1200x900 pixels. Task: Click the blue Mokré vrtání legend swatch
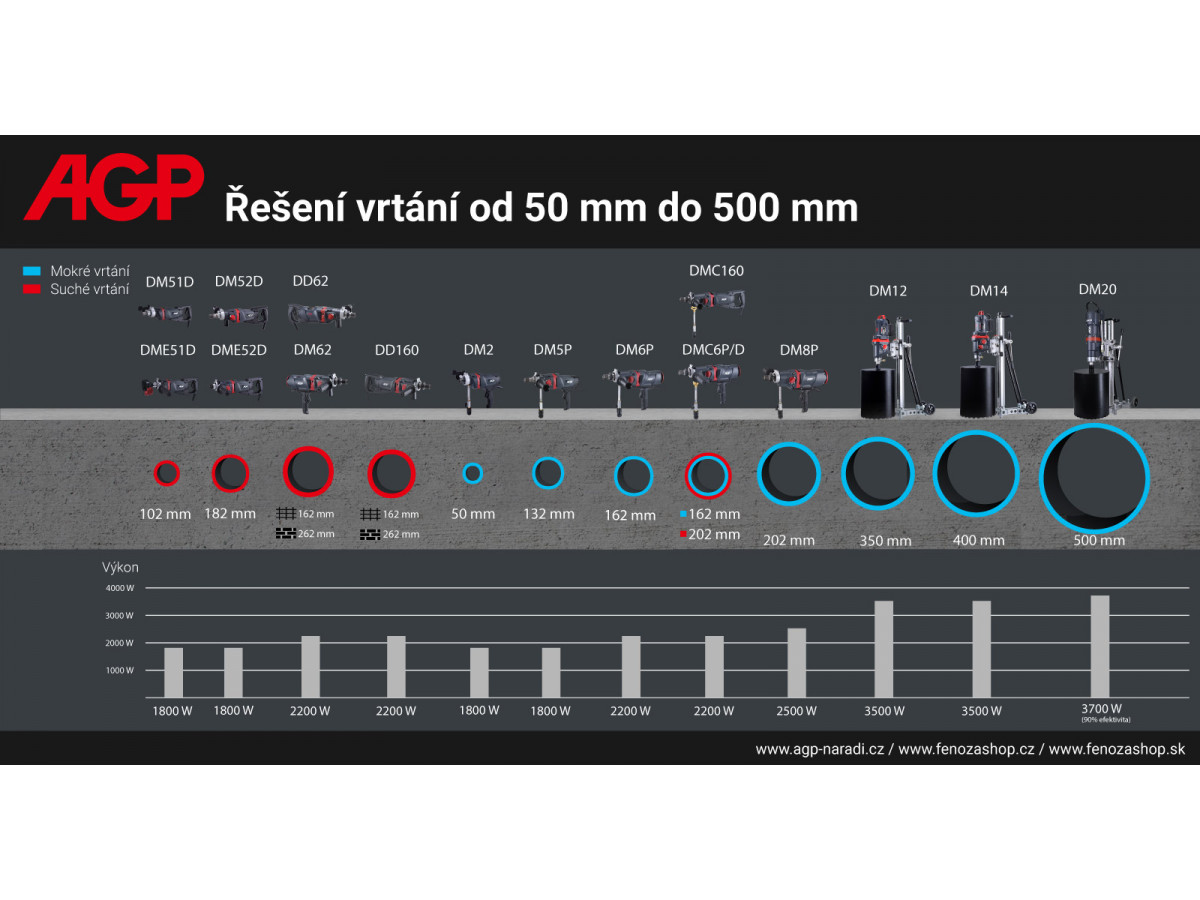(x=31, y=271)
